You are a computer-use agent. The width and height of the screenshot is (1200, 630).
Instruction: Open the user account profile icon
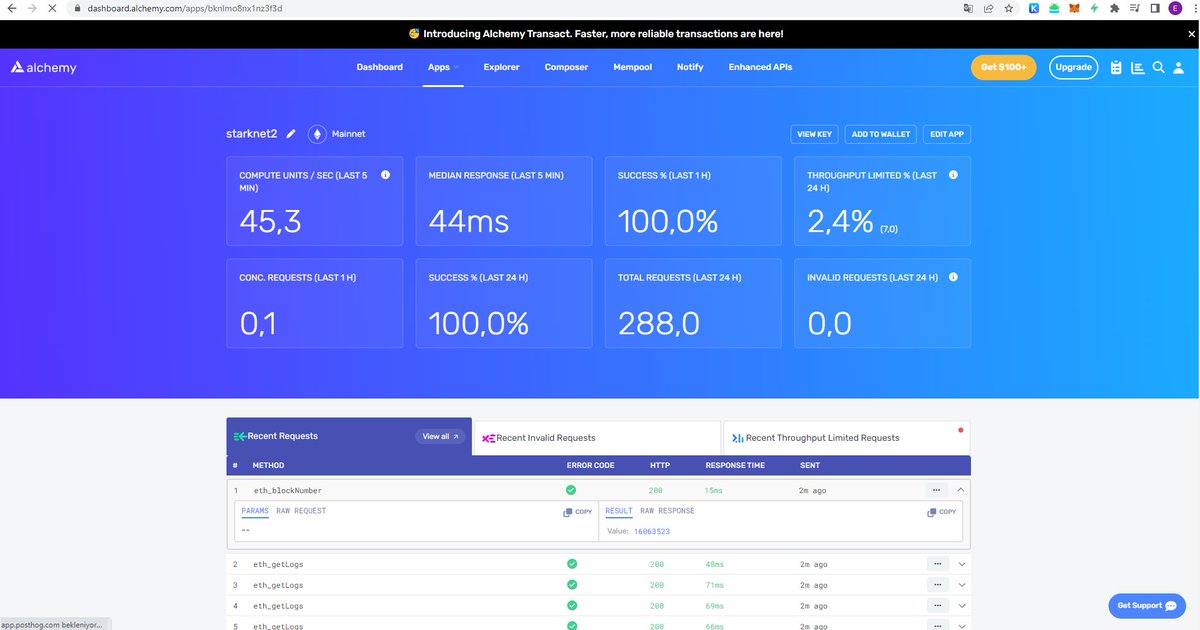(1179, 67)
